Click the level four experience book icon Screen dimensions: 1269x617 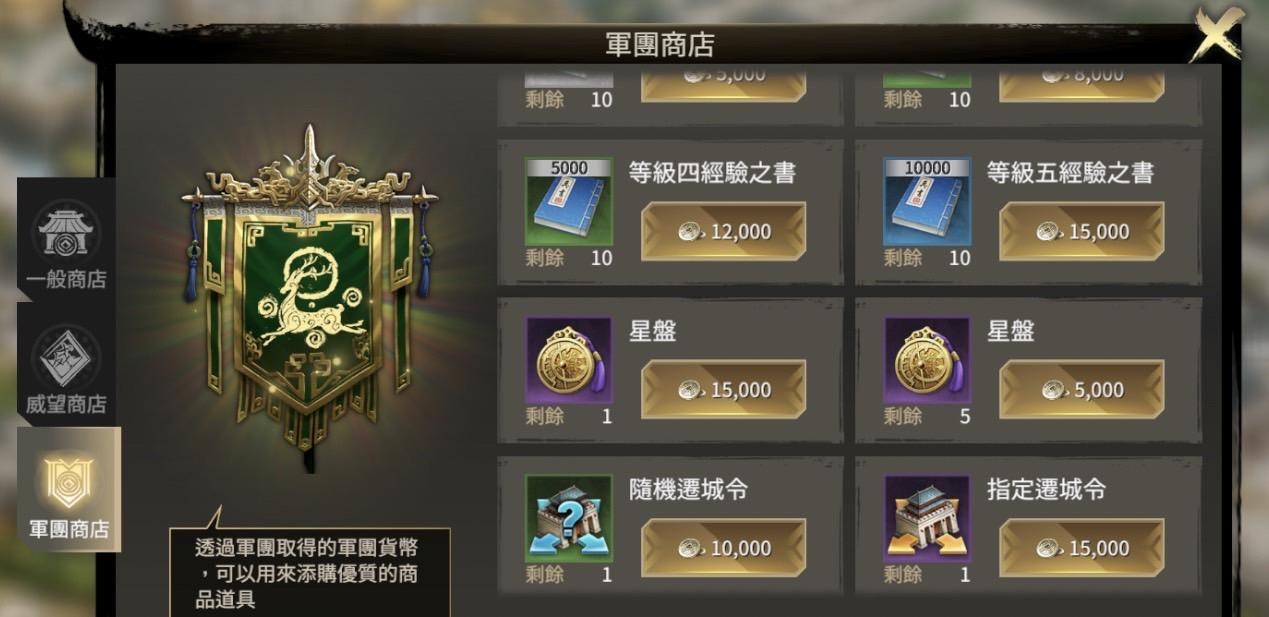(x=568, y=201)
